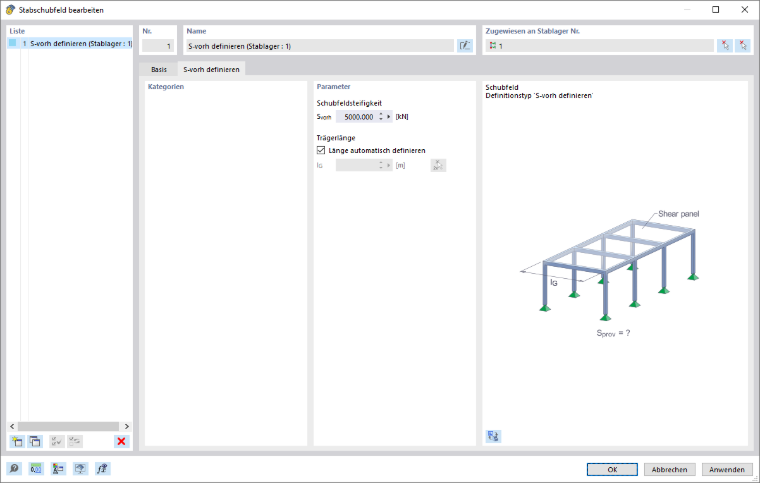
Task: Click the Svorh value field 5000.000
Action: tap(357, 117)
